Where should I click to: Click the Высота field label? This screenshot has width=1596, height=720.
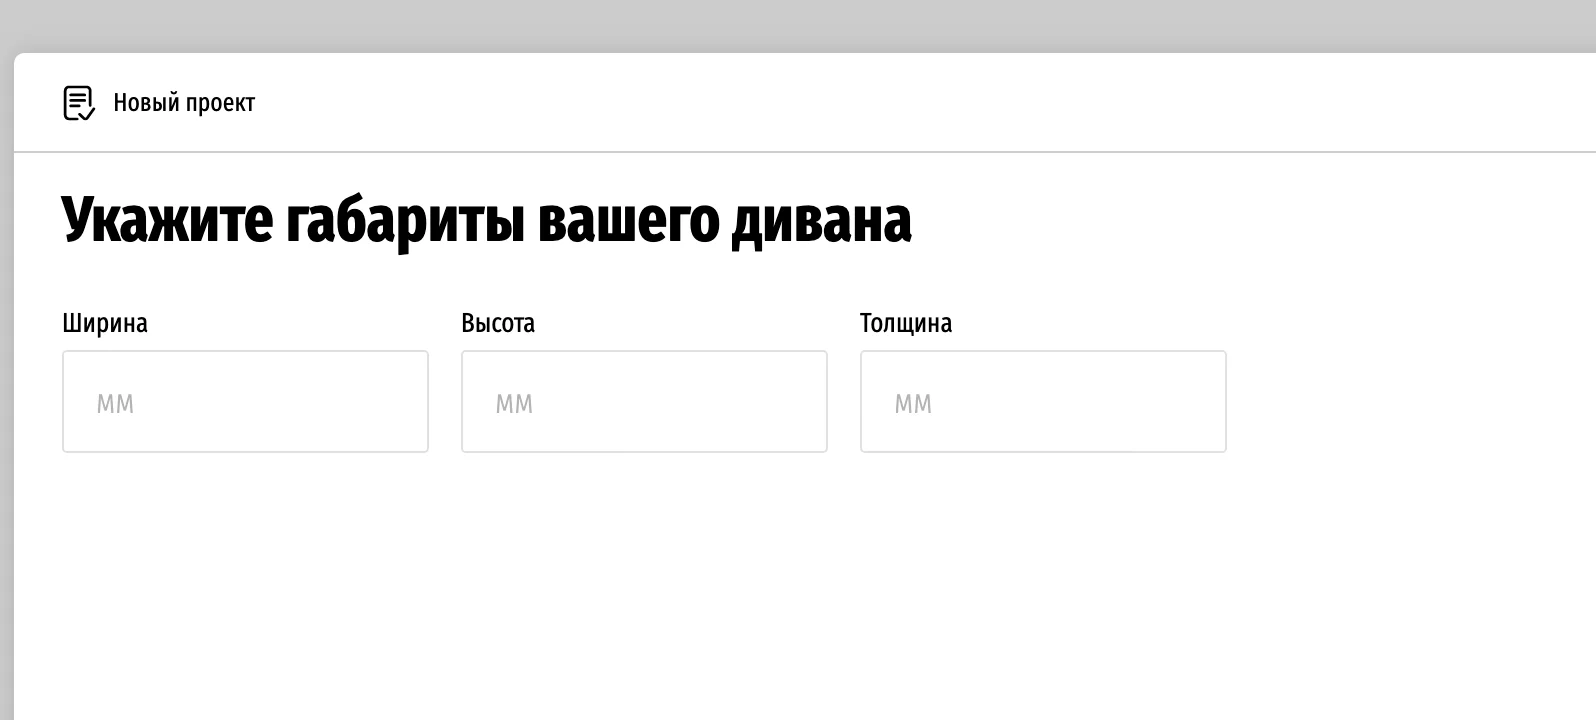(498, 323)
